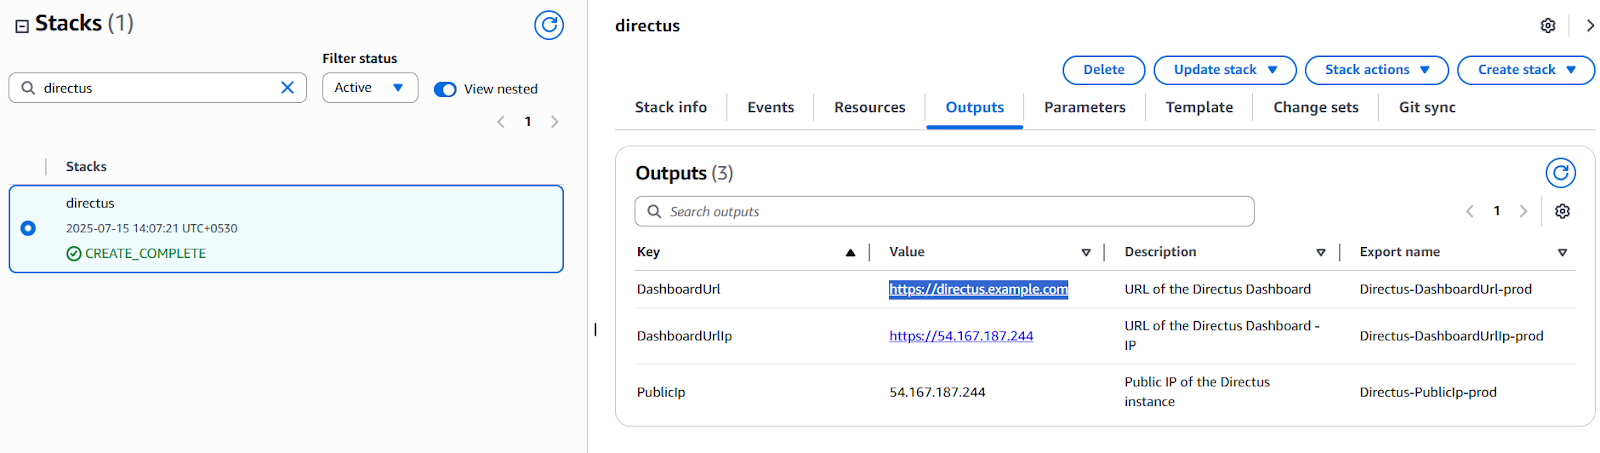Open the Change sets tab

click(1316, 107)
